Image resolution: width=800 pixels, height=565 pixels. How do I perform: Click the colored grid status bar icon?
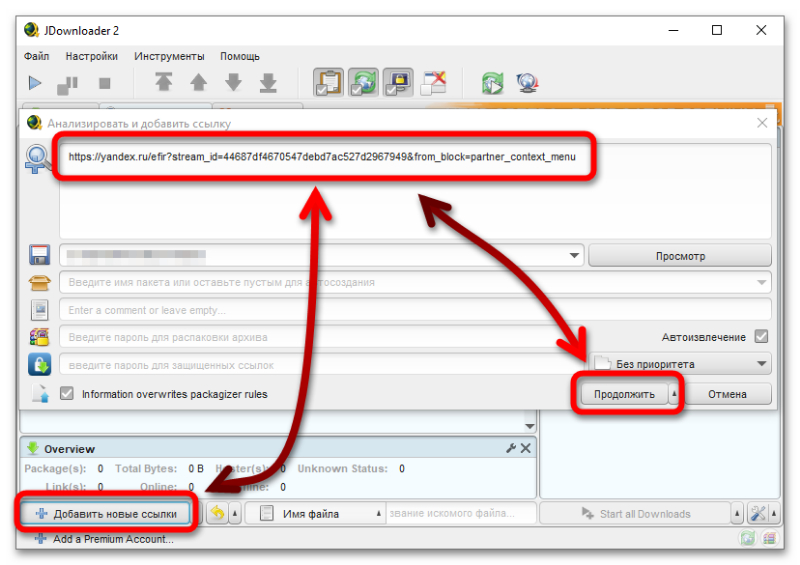(769, 538)
